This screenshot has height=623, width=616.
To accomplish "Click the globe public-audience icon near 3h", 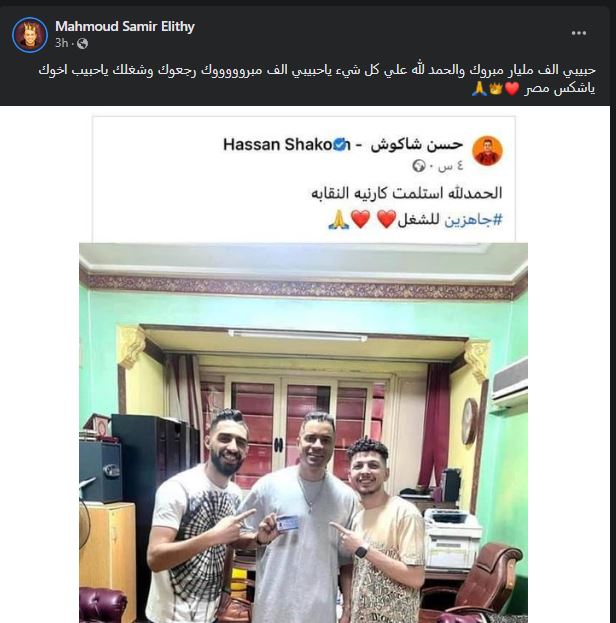I will point(82,43).
